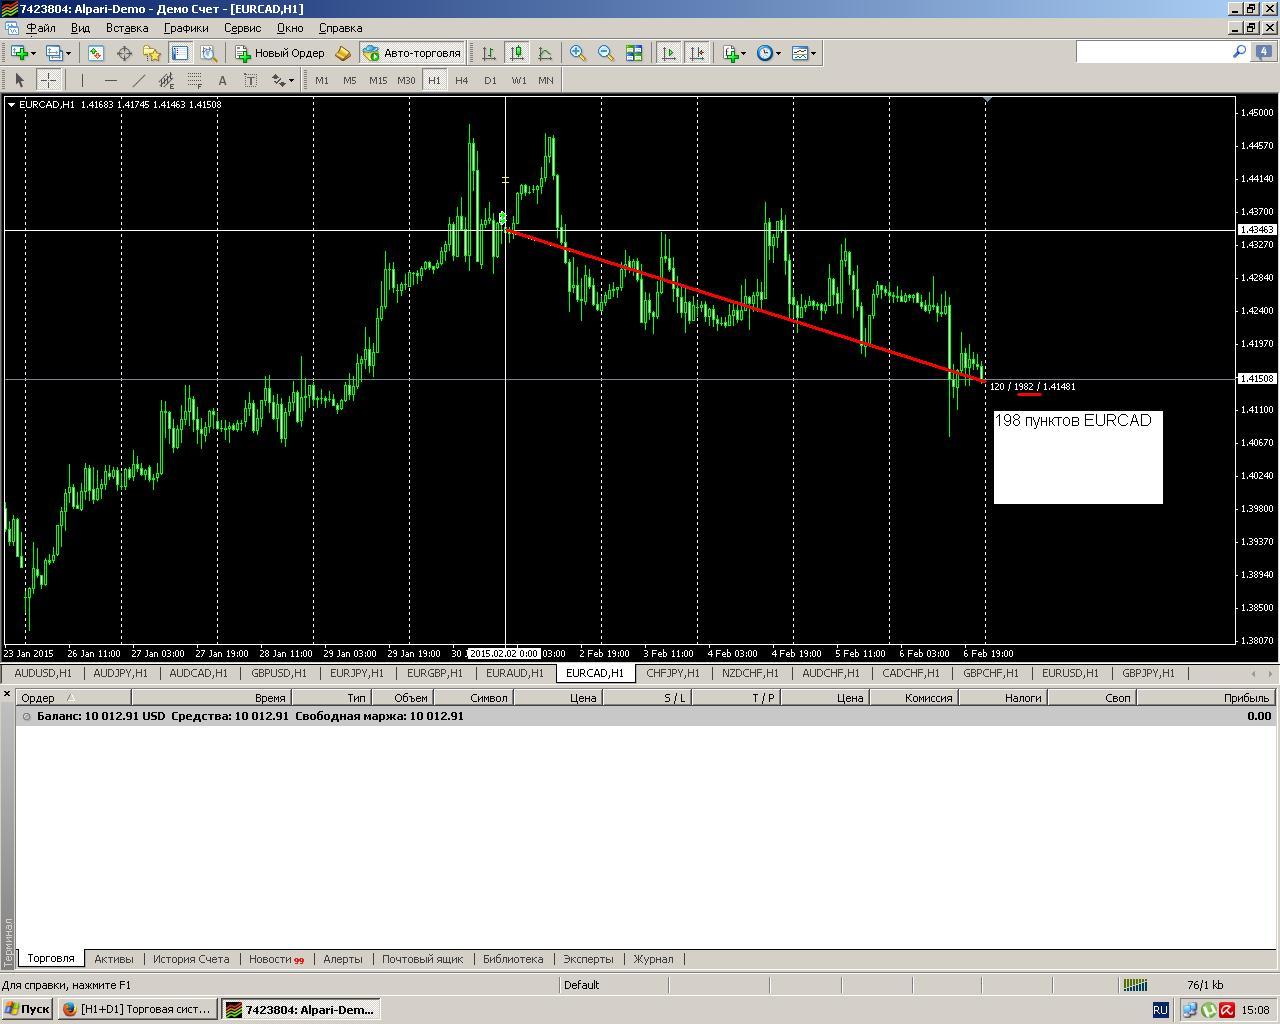Expand the Profiles dropdown arrow
Viewport: 1280px width, 1024px height.
68,53
